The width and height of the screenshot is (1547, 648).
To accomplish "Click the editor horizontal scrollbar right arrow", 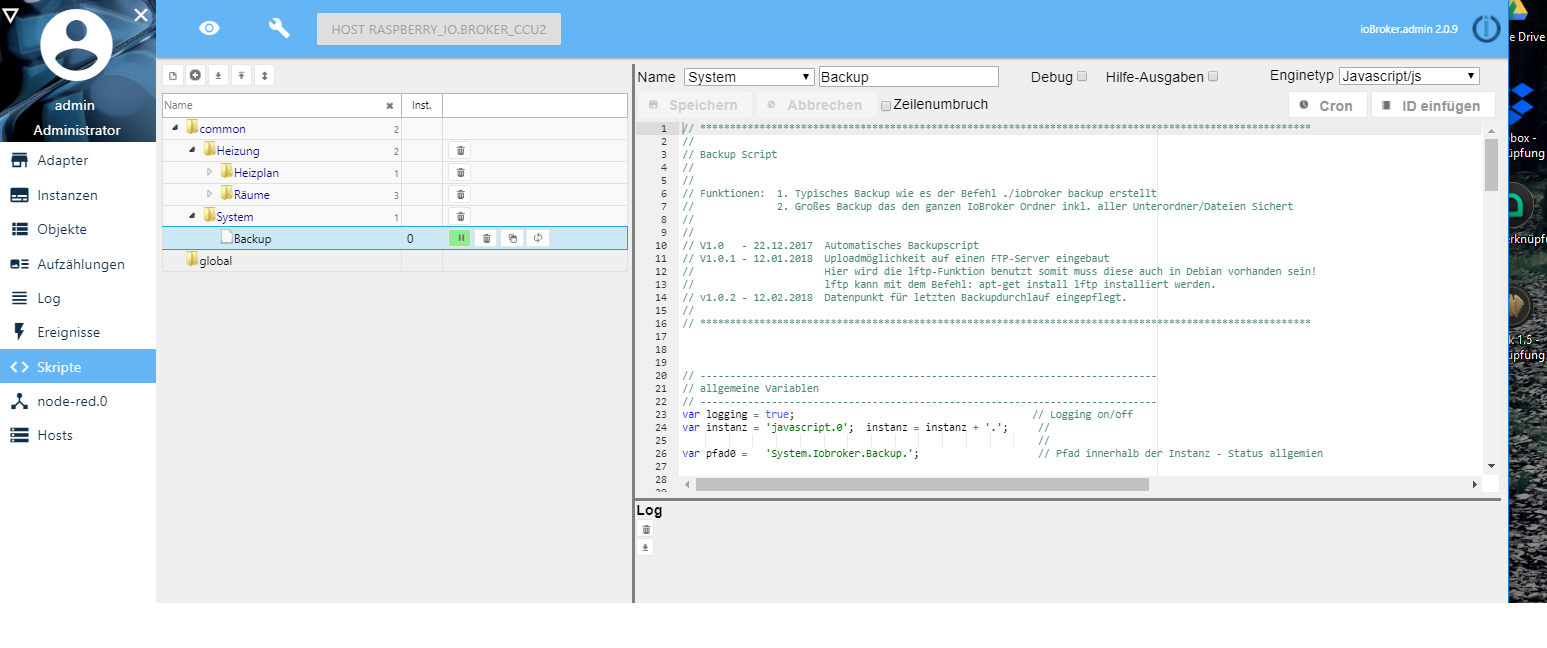I will click(1474, 484).
